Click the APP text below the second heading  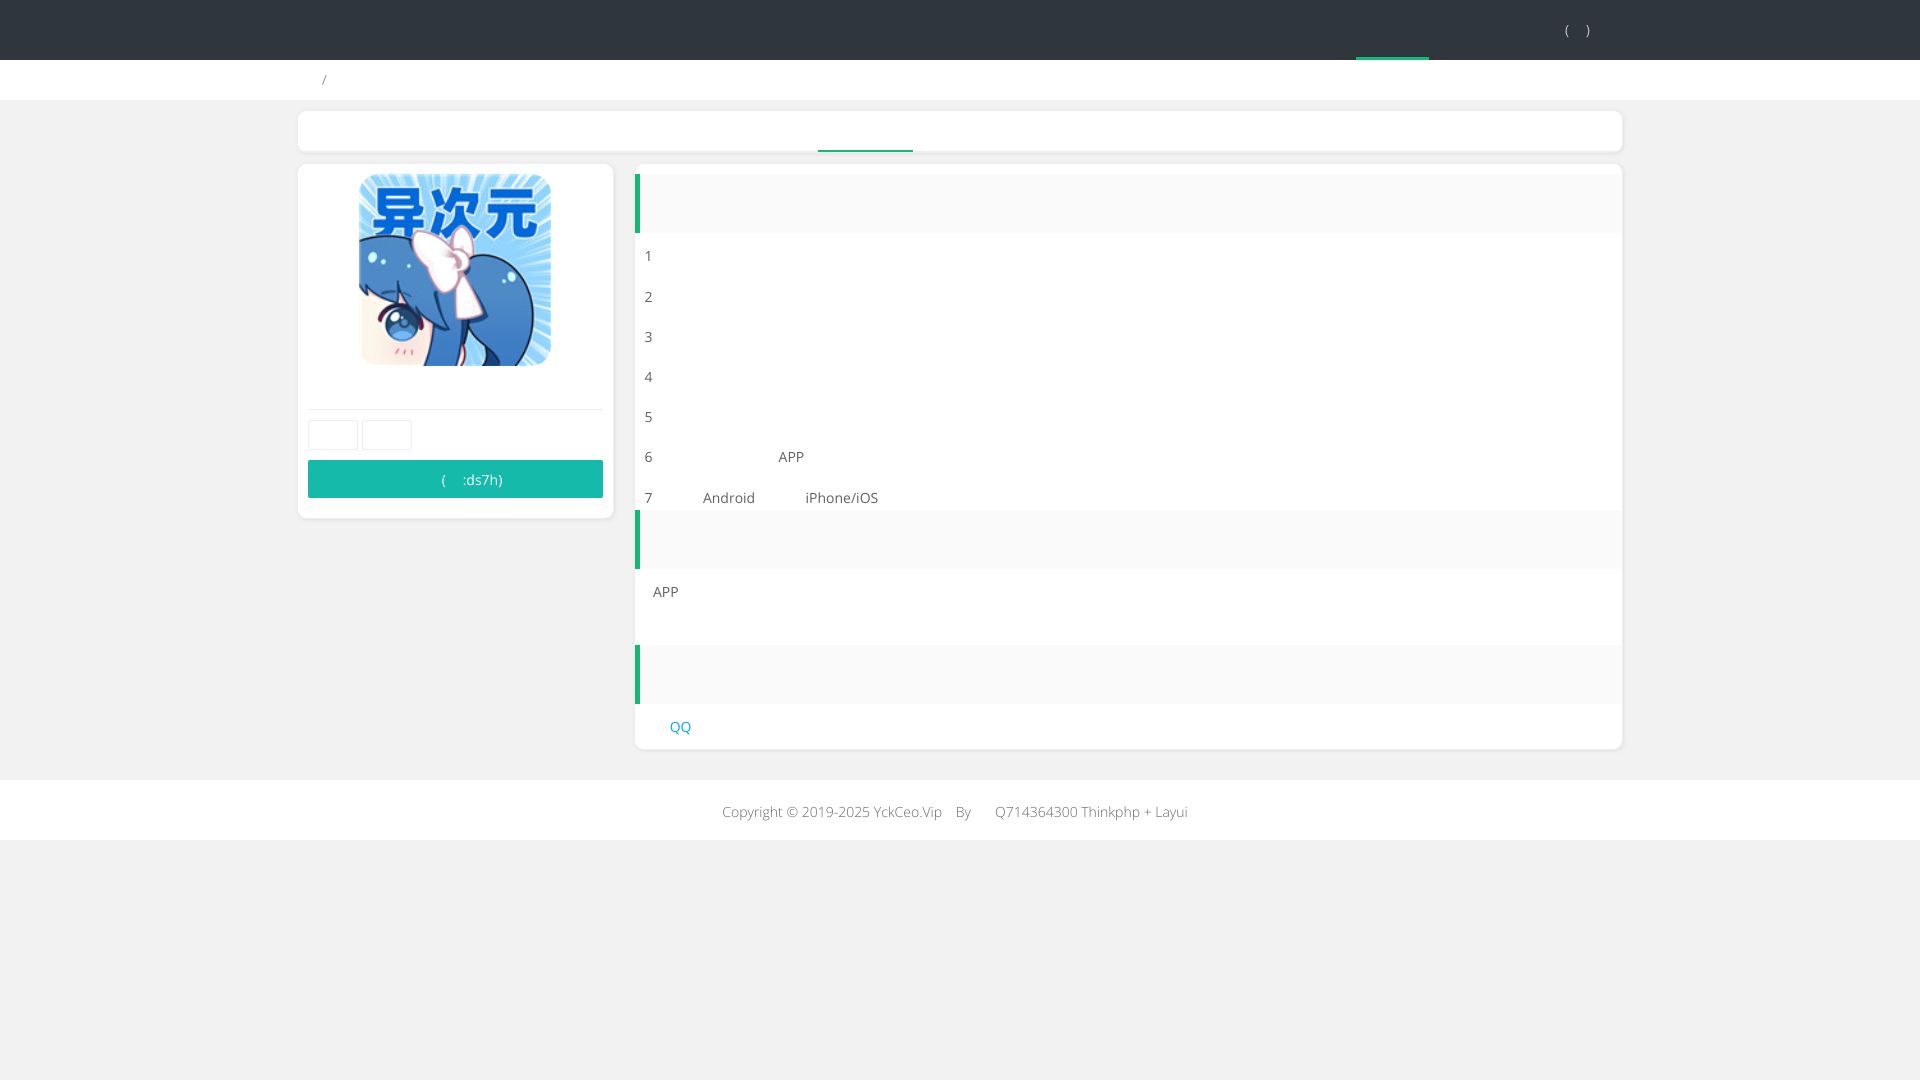click(x=666, y=592)
